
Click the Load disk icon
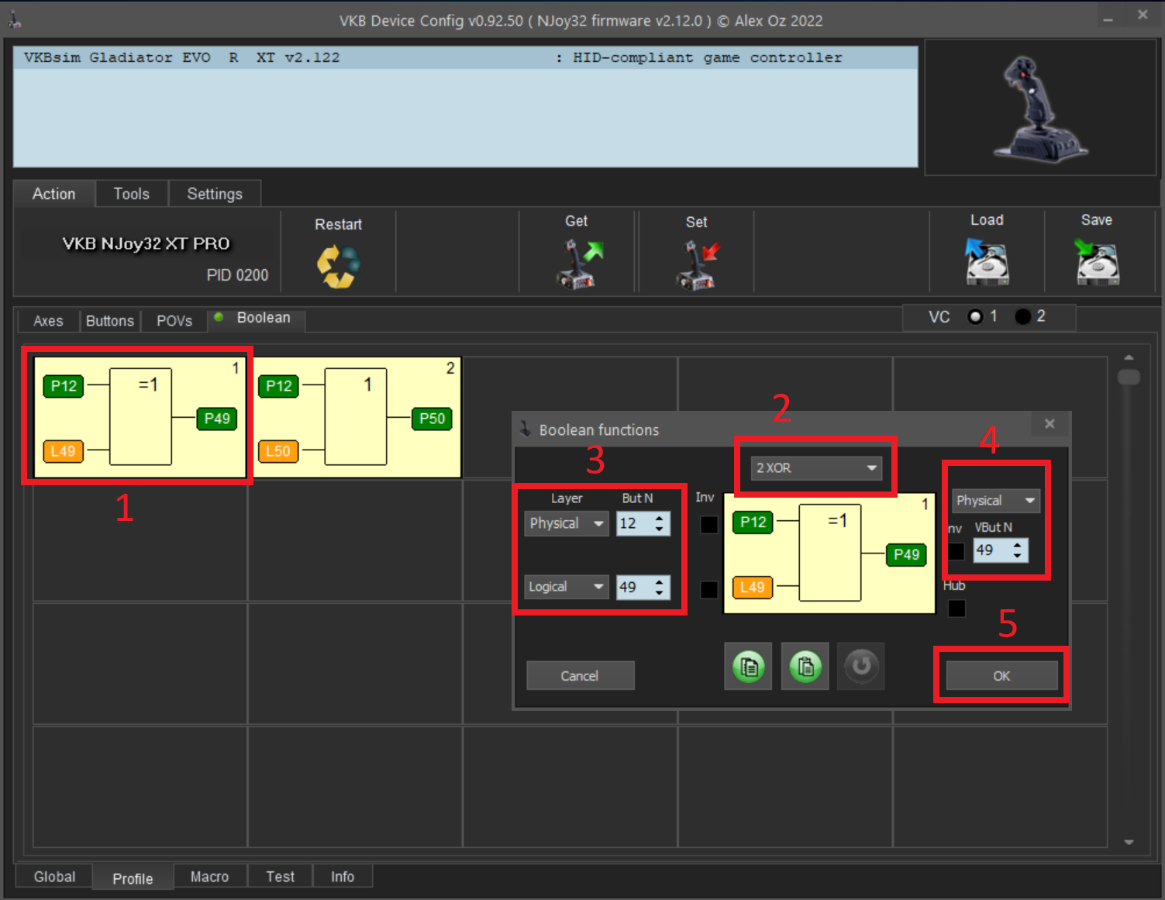coord(987,262)
